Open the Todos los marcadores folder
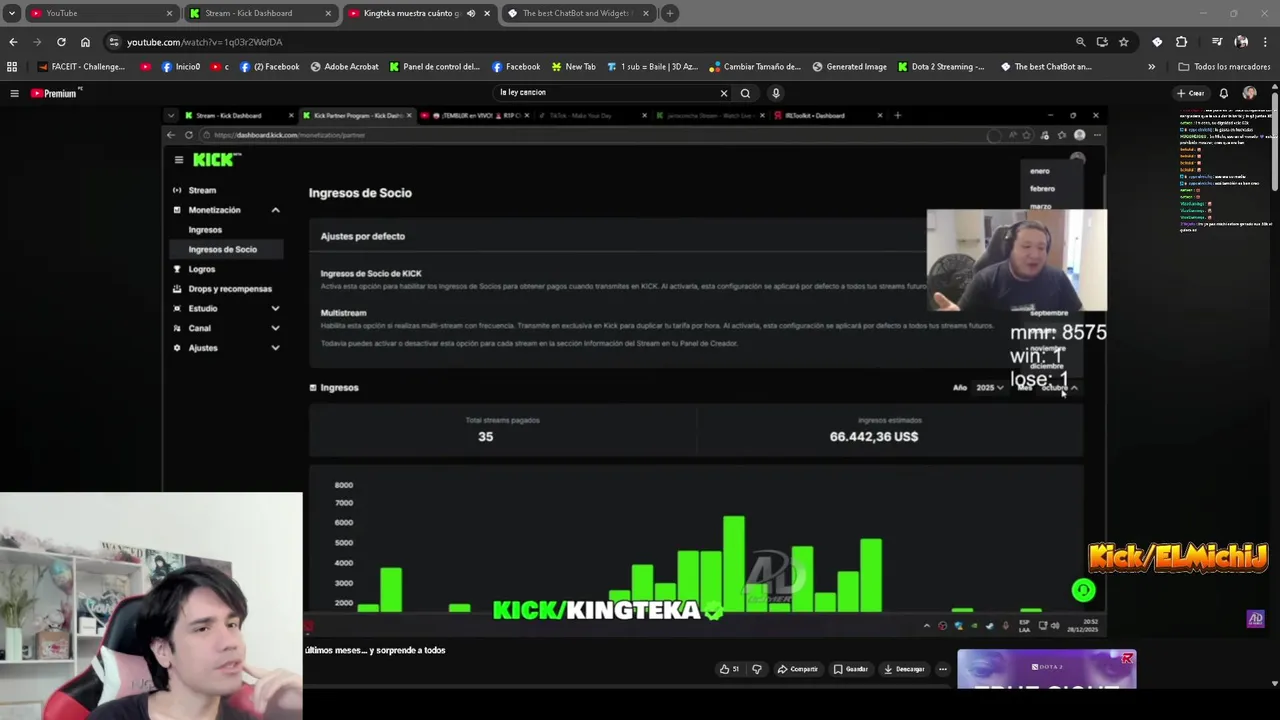 (x=1224, y=67)
